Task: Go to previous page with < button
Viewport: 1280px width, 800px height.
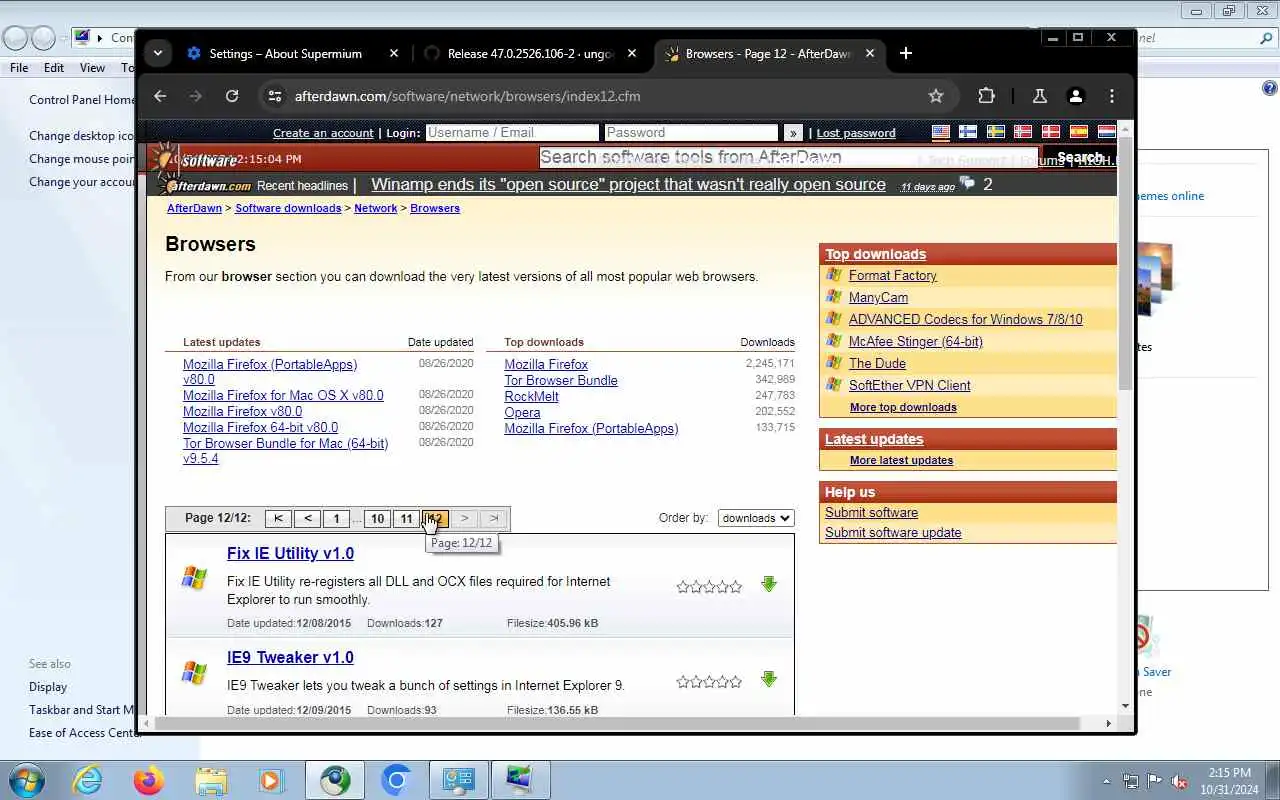Action: tap(308, 518)
